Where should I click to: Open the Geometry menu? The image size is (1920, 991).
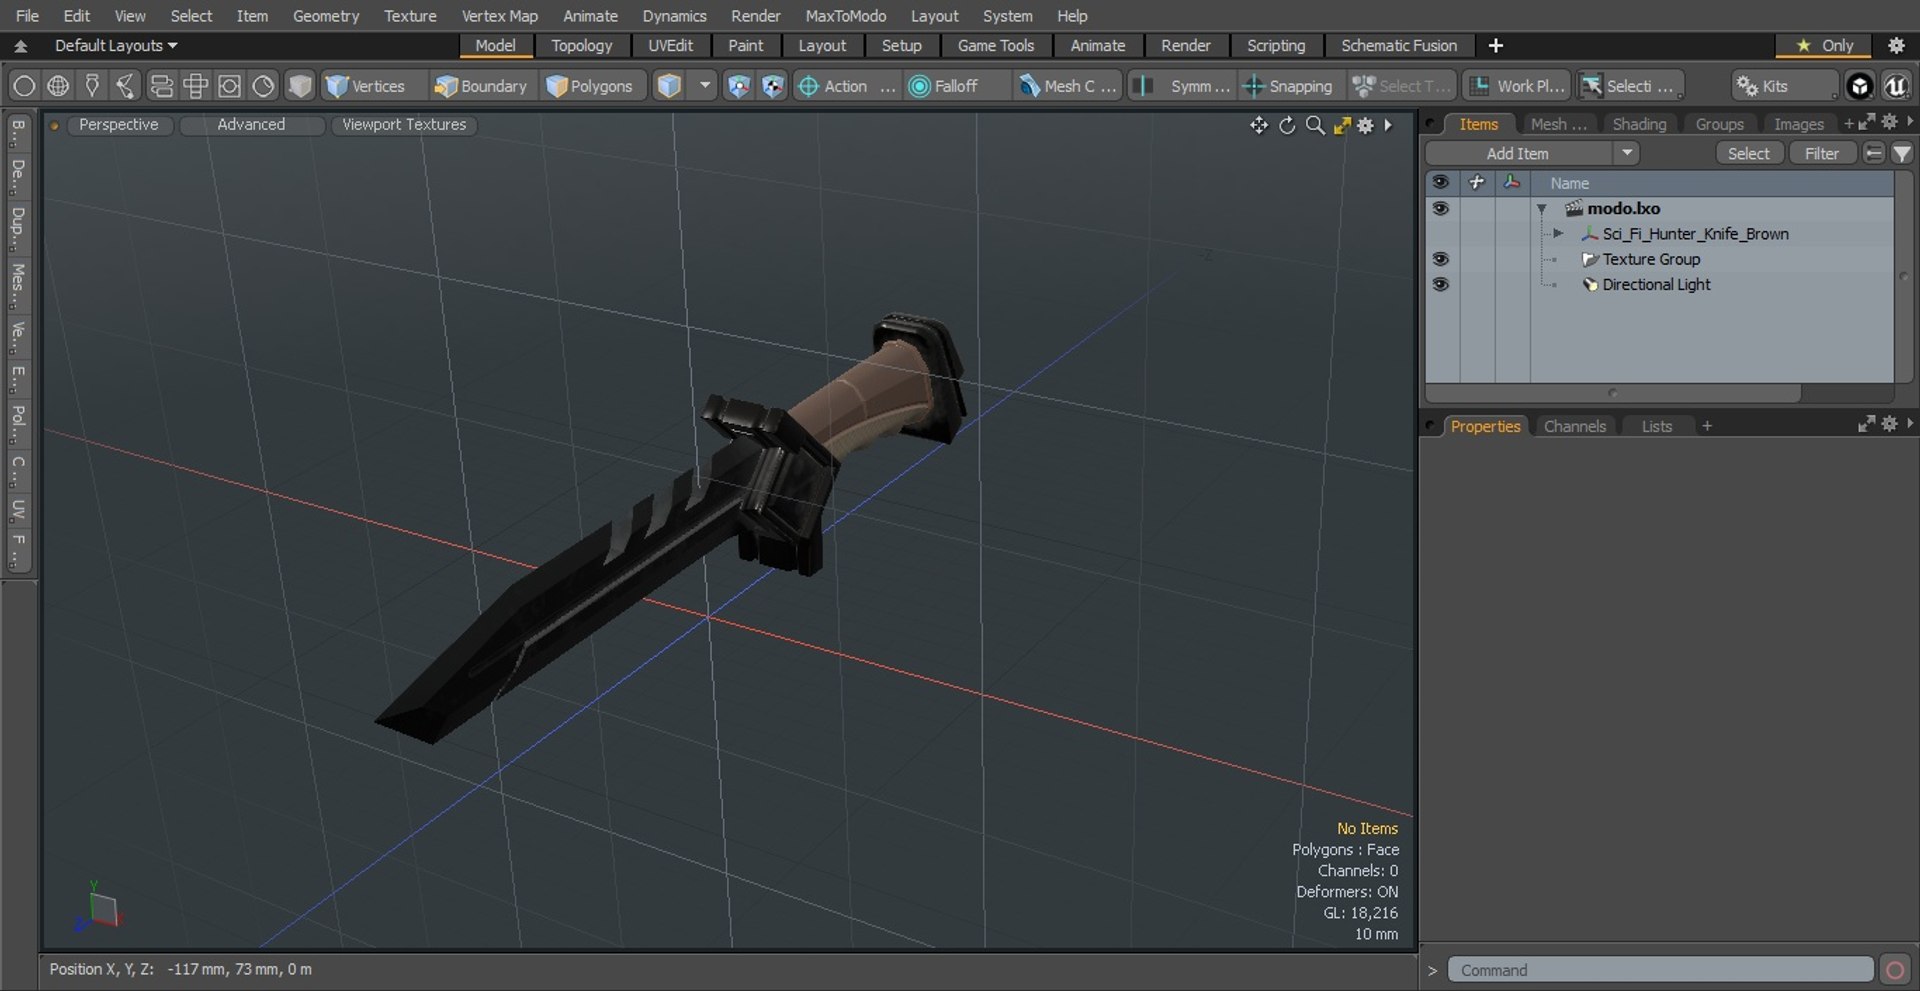(326, 16)
